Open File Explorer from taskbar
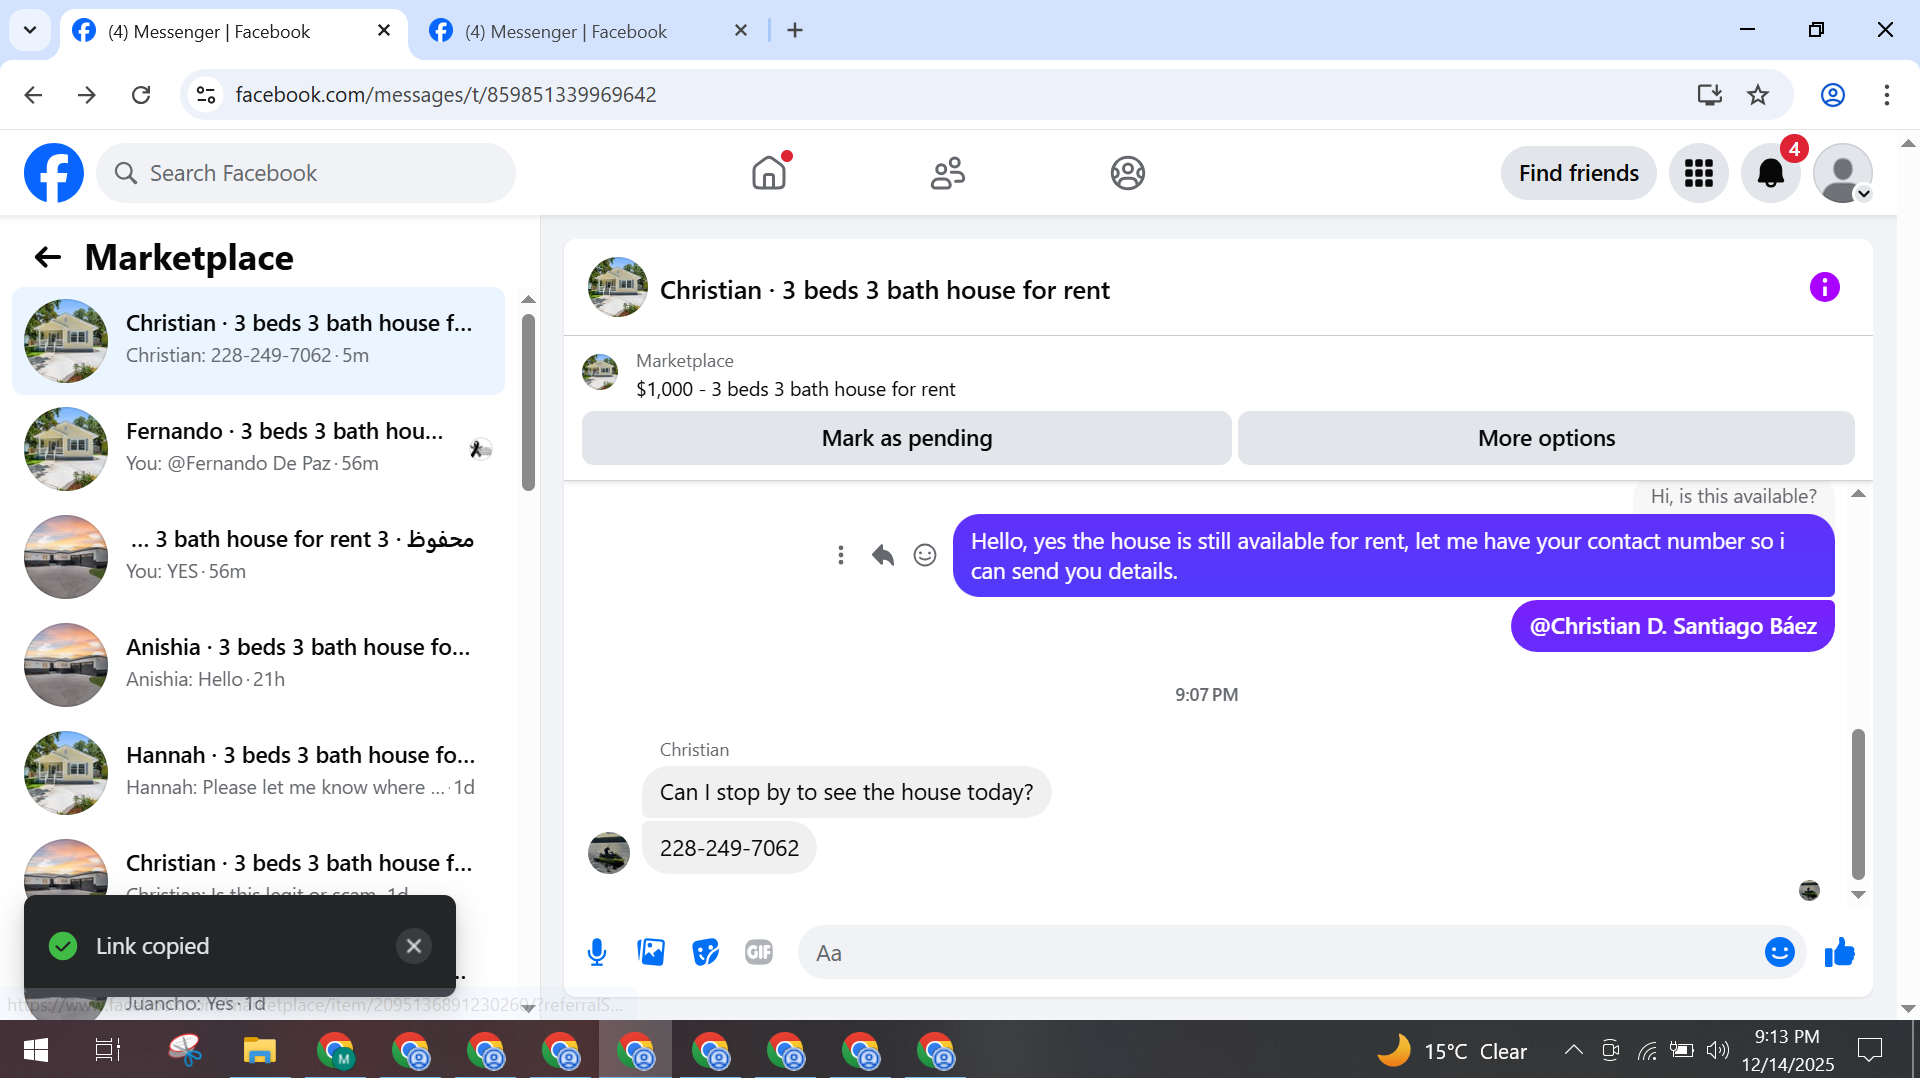The image size is (1920, 1078). pos(259,1050)
